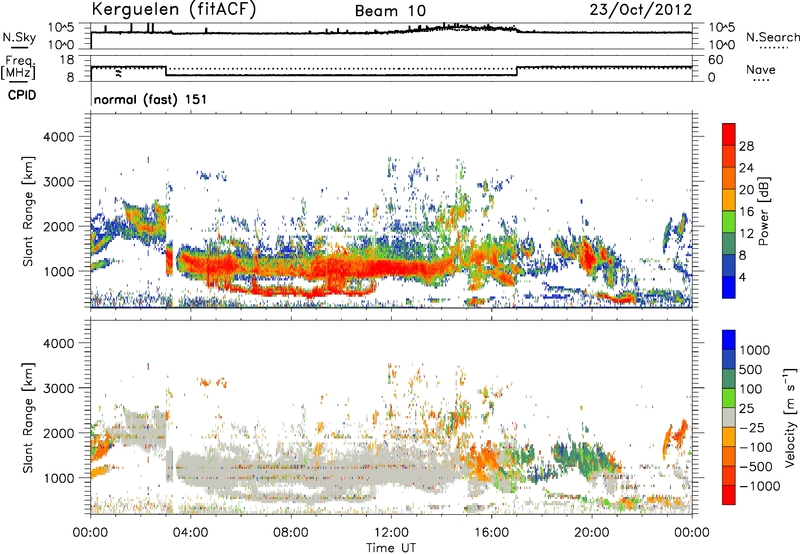The image size is (800, 554).
Task: Click the blue segment of Power colorbar
Action: coord(729,287)
